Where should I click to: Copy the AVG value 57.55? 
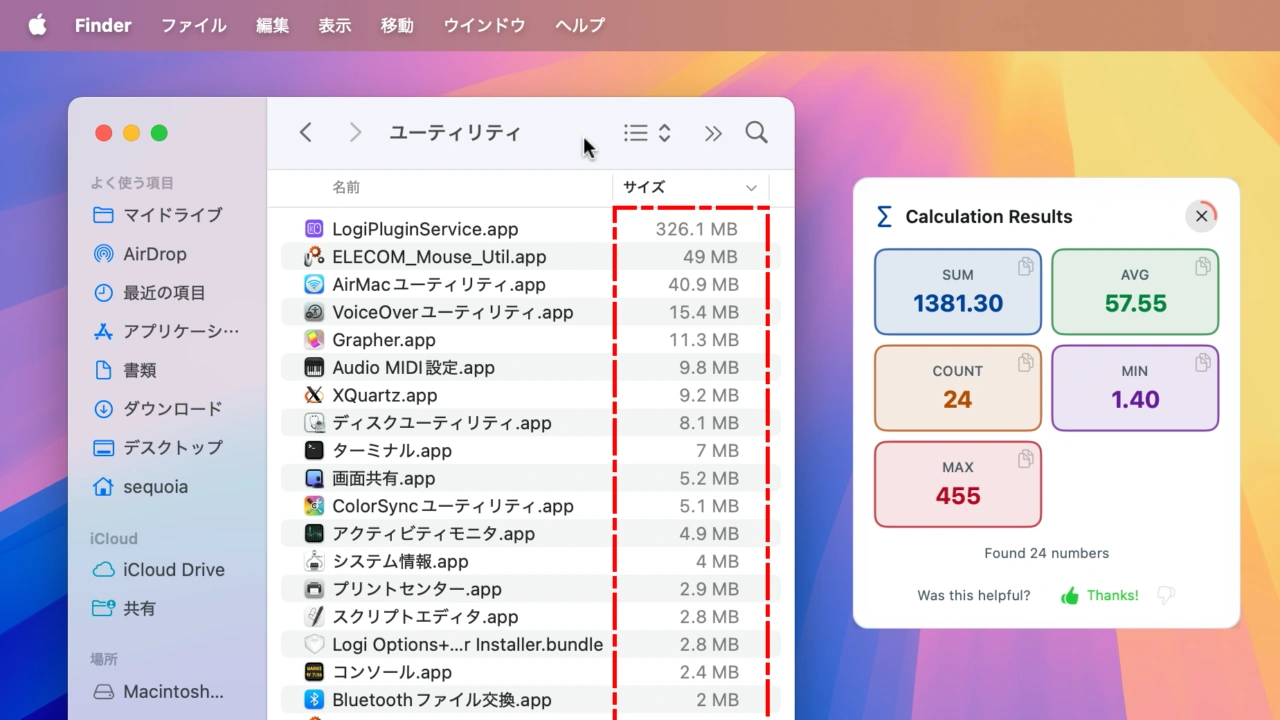[1203, 266]
